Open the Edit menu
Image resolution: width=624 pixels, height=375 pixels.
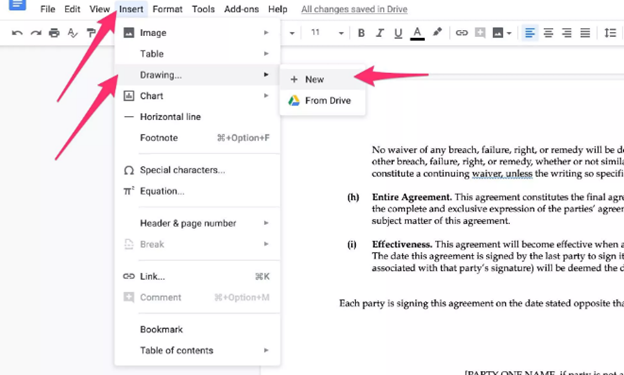tap(72, 9)
